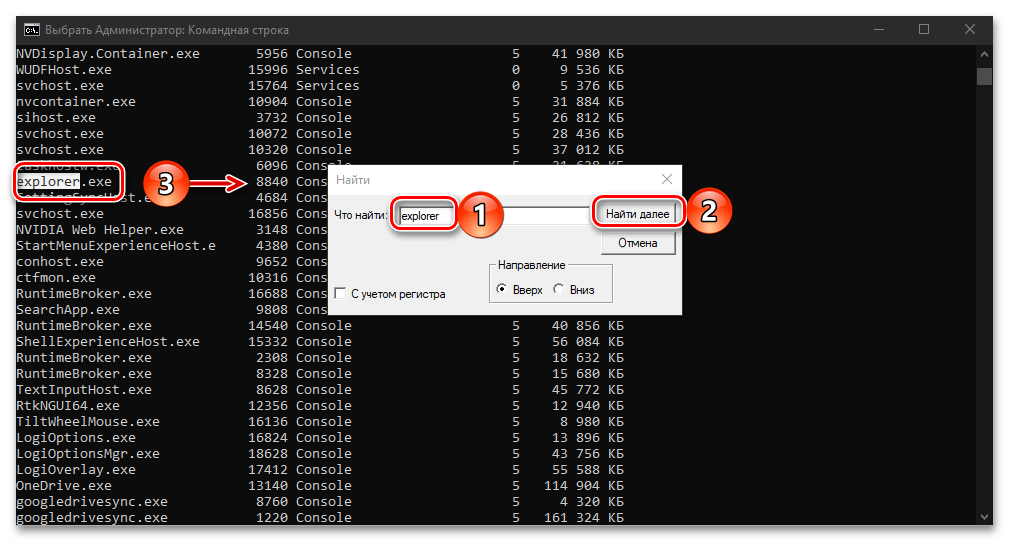Click the vertical scrollbar thumb

984,77
